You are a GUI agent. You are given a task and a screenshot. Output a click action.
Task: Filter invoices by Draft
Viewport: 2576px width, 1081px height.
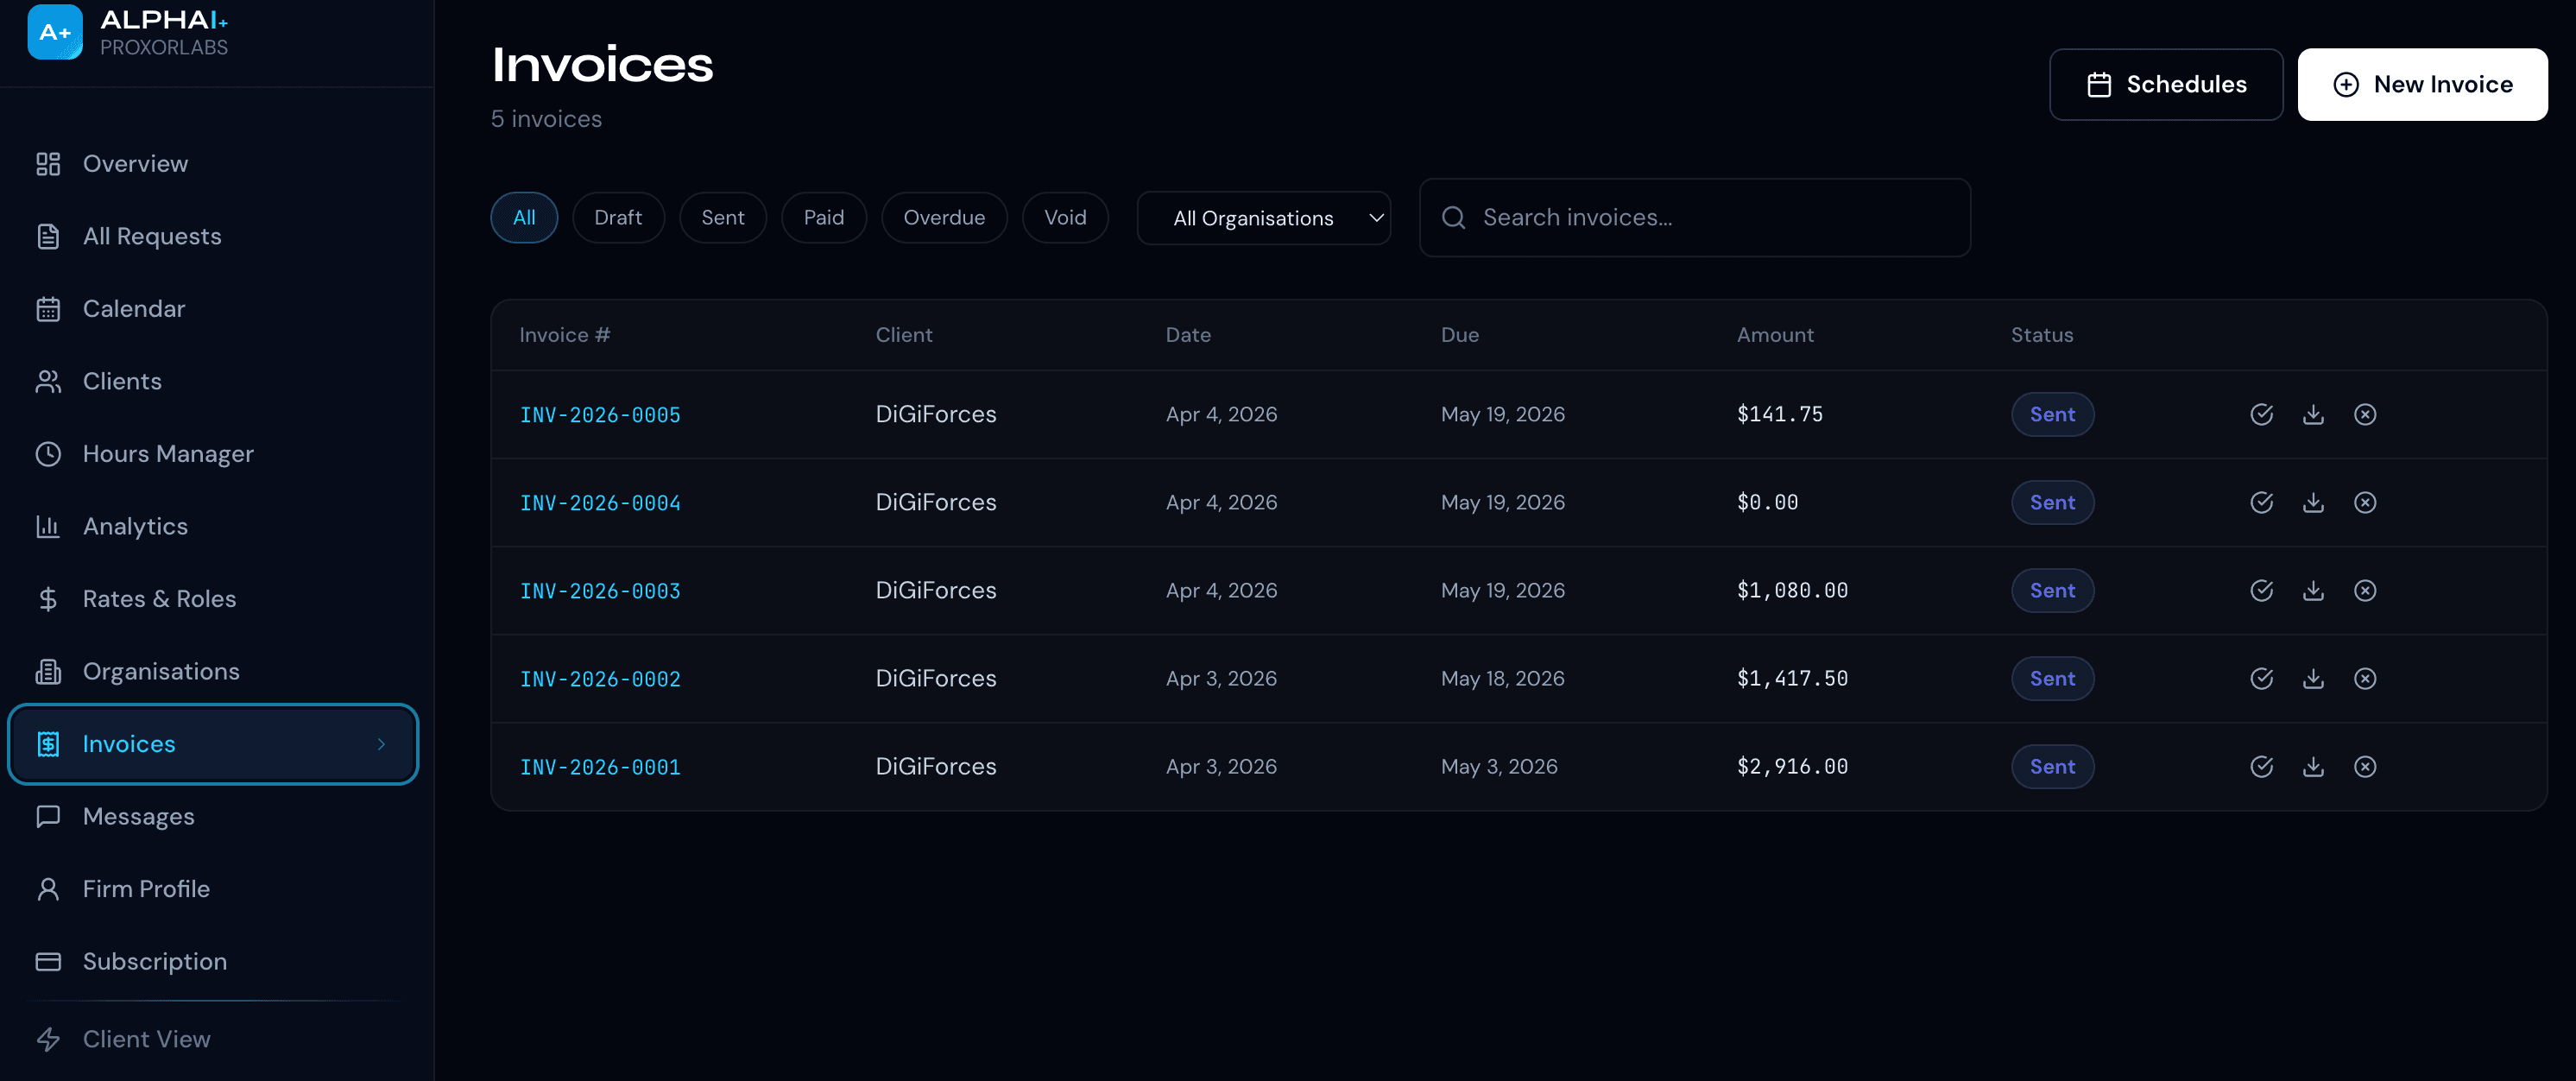pos(618,217)
